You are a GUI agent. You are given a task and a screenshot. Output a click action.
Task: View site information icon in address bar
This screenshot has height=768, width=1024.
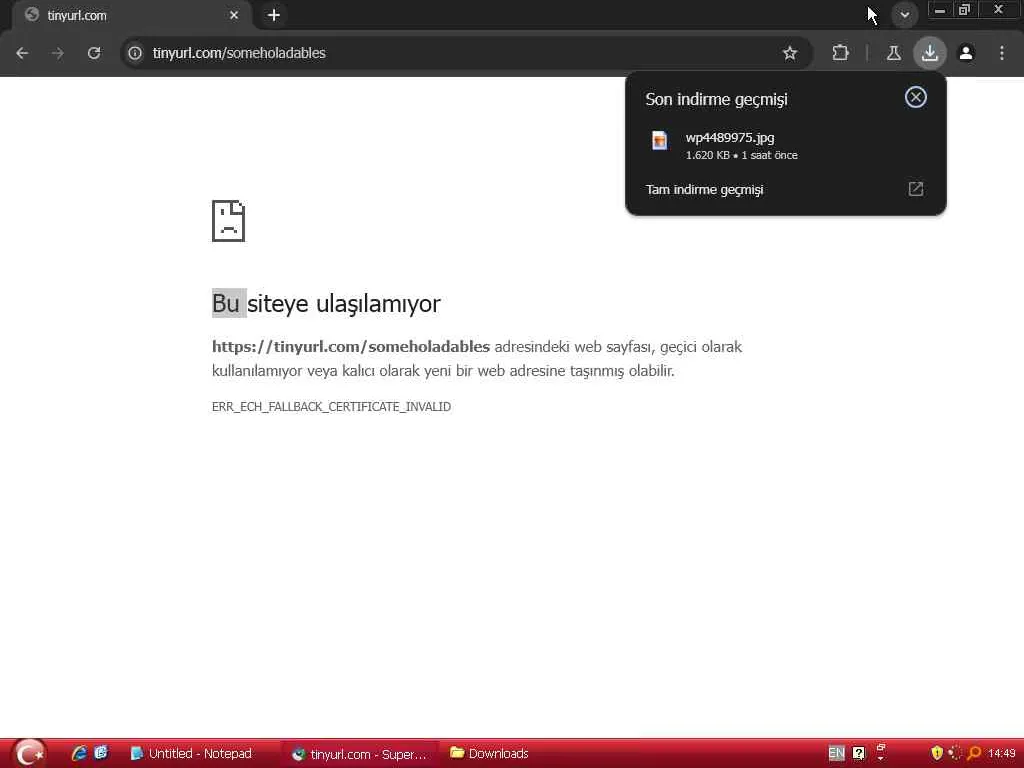[135, 53]
